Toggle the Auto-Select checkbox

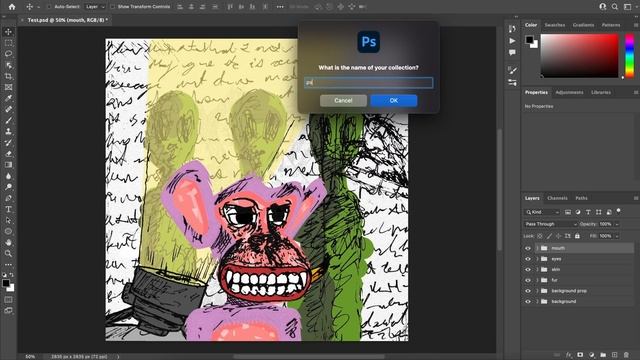tap(49, 7)
